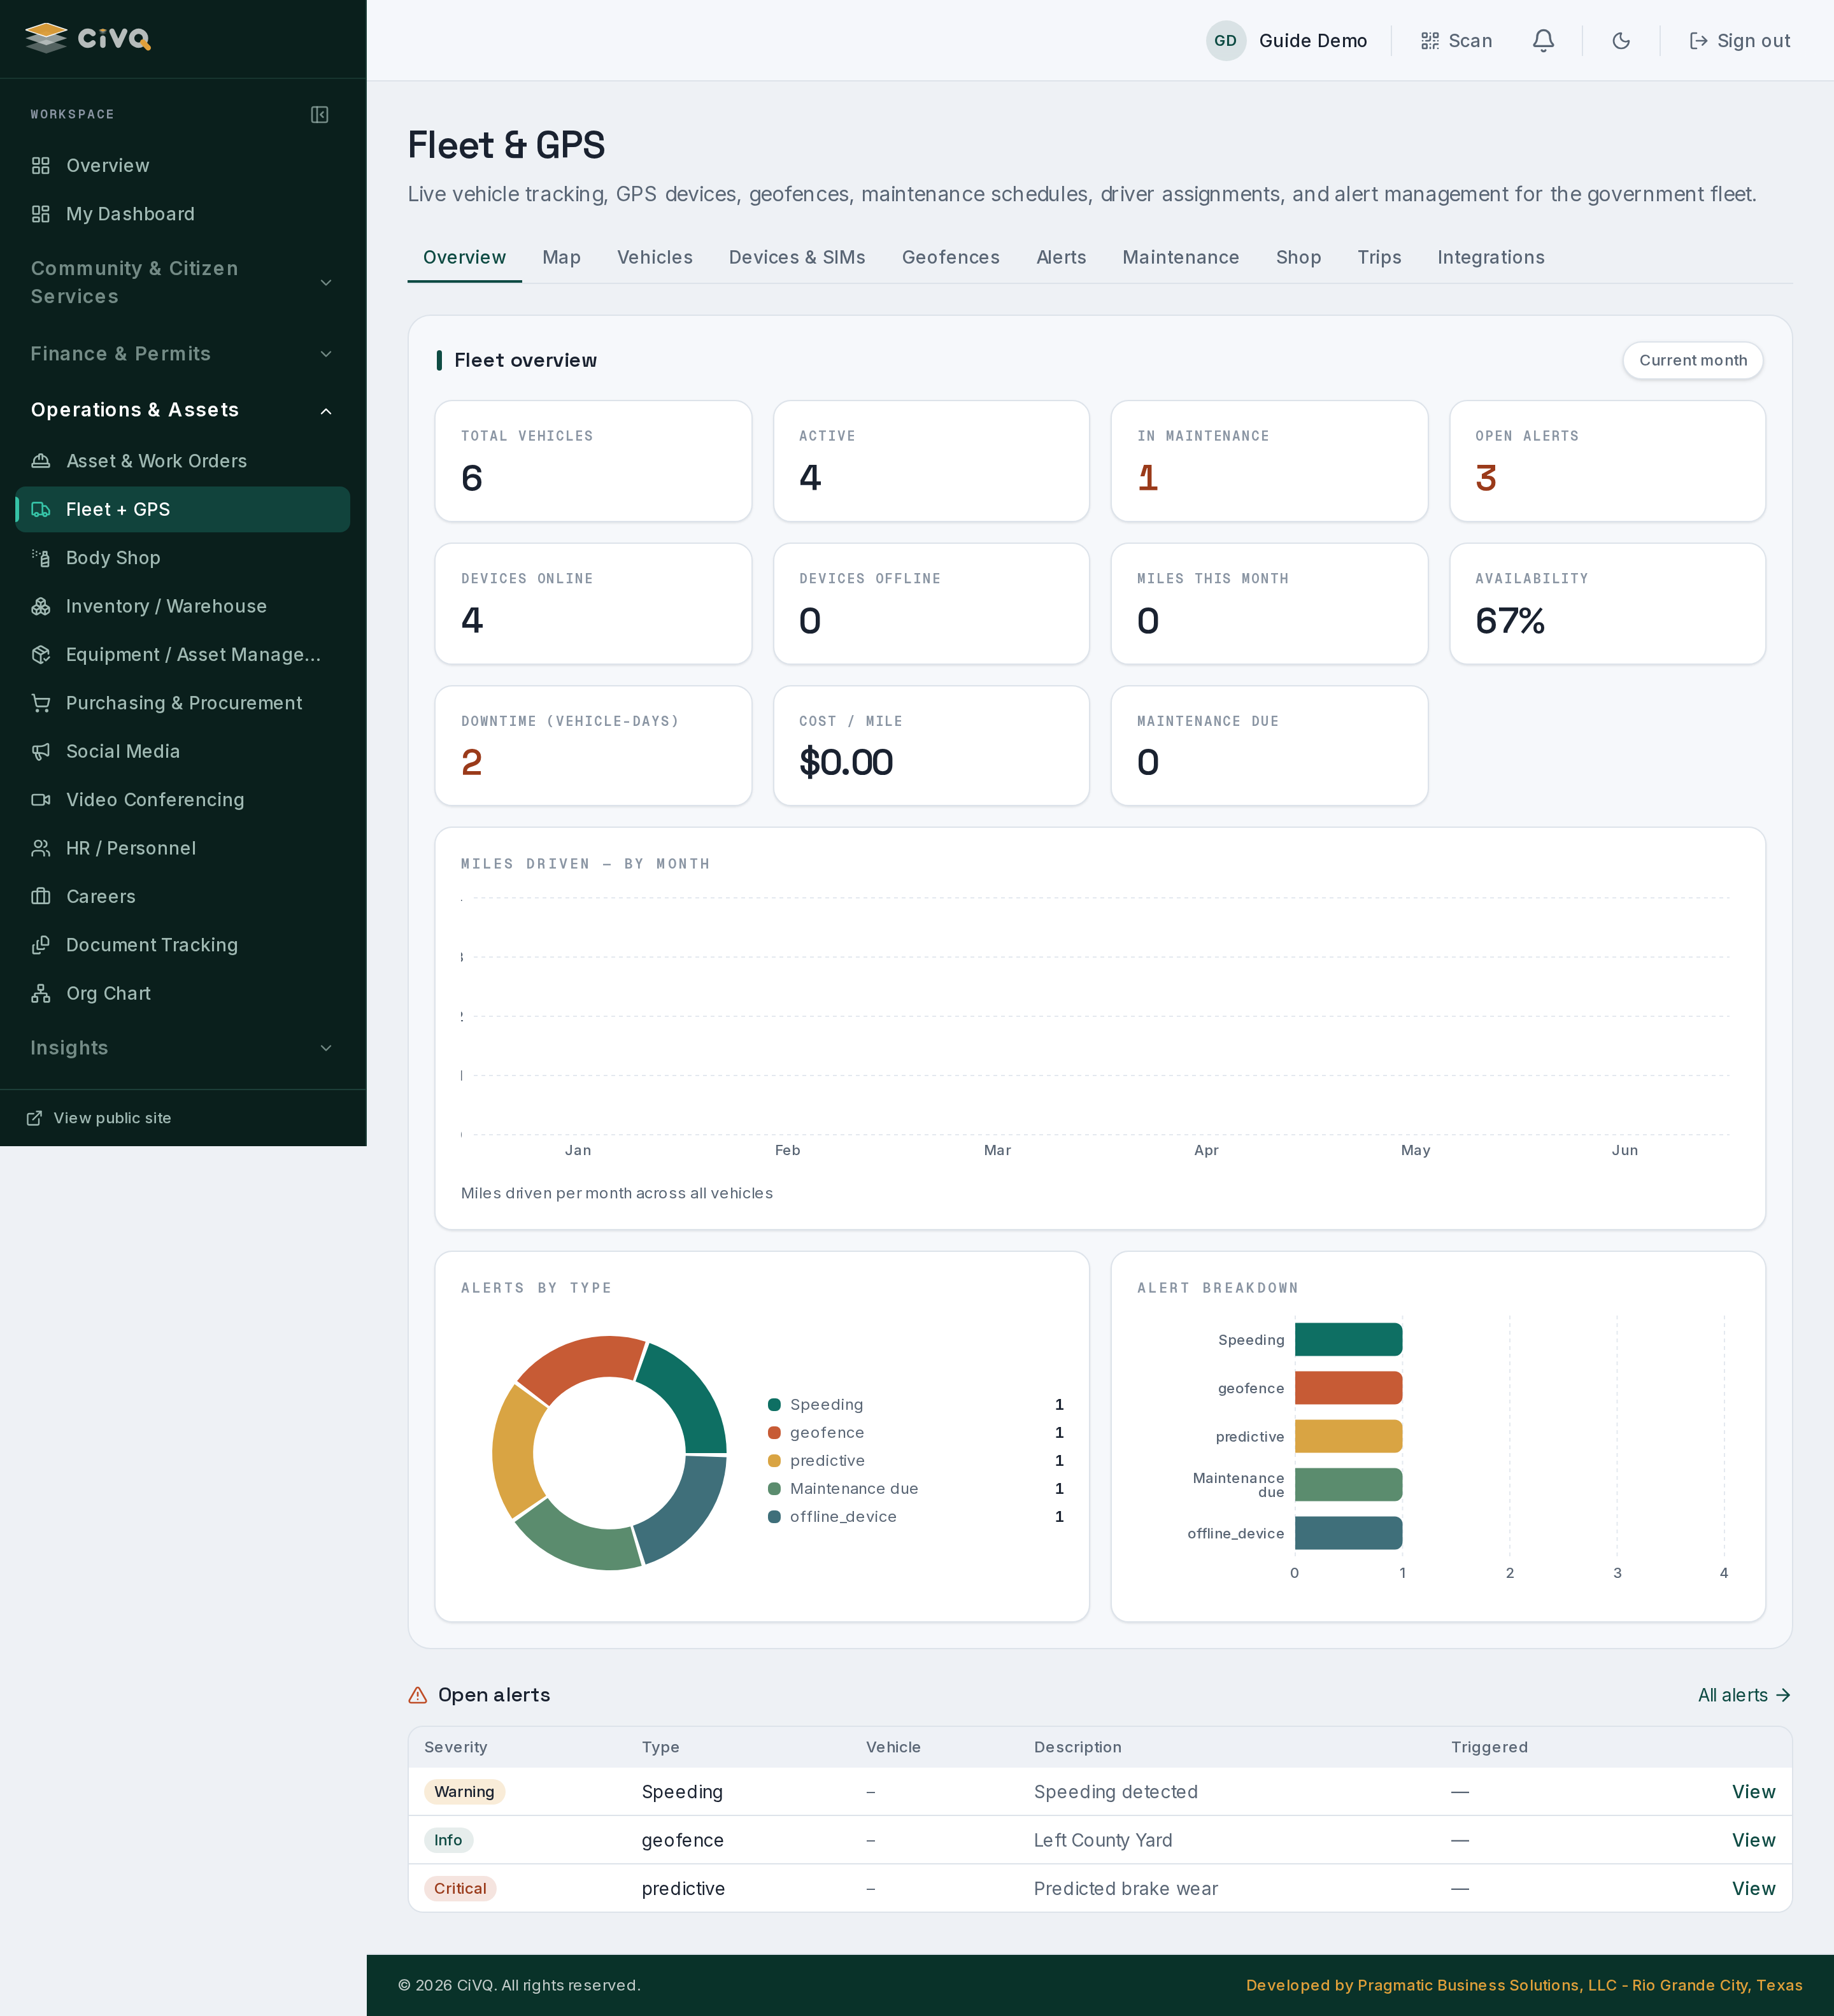Click the Availability 67% card

click(1607, 604)
